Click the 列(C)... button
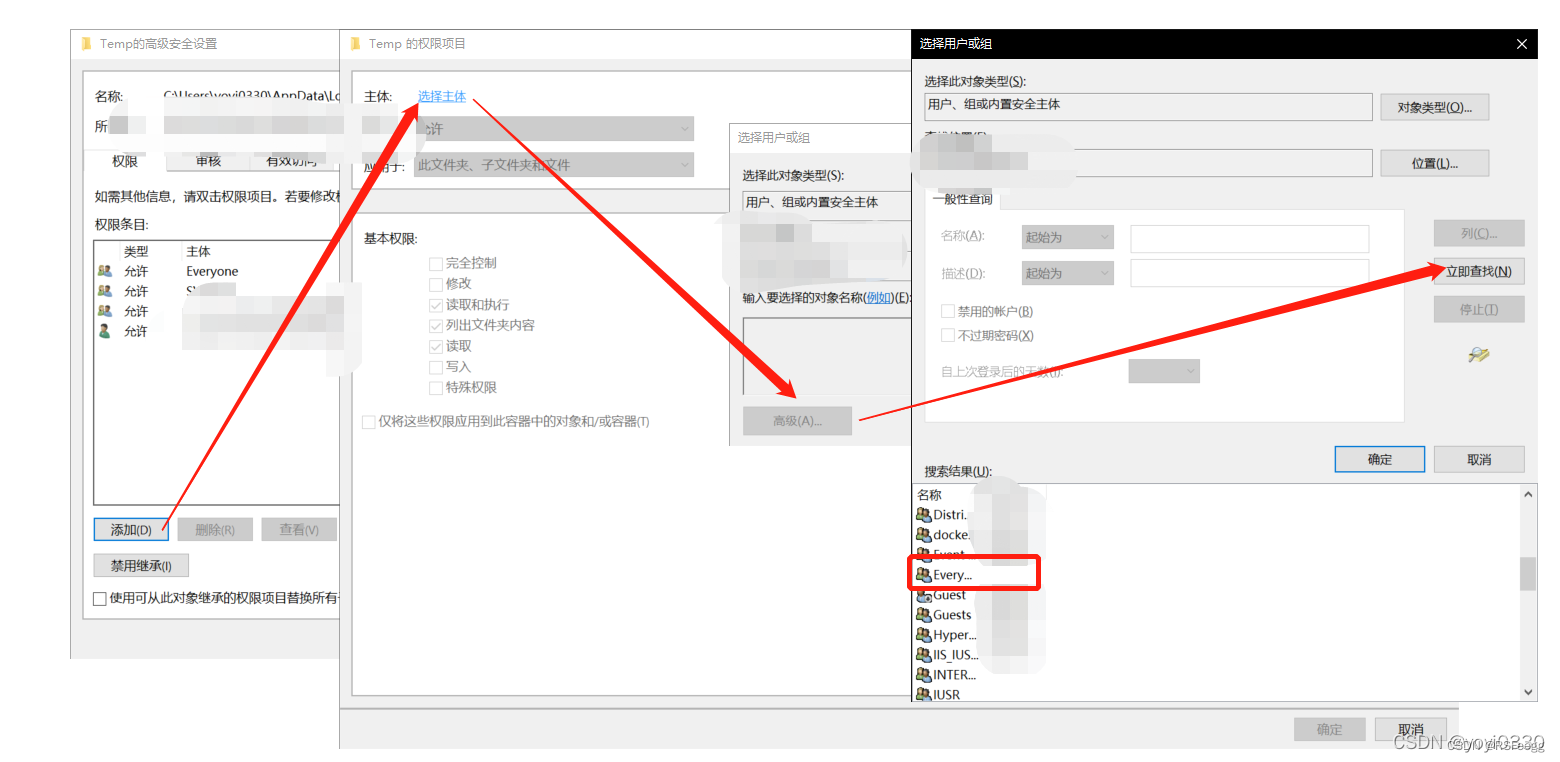This screenshot has height=762, width=1560. [x=1479, y=233]
